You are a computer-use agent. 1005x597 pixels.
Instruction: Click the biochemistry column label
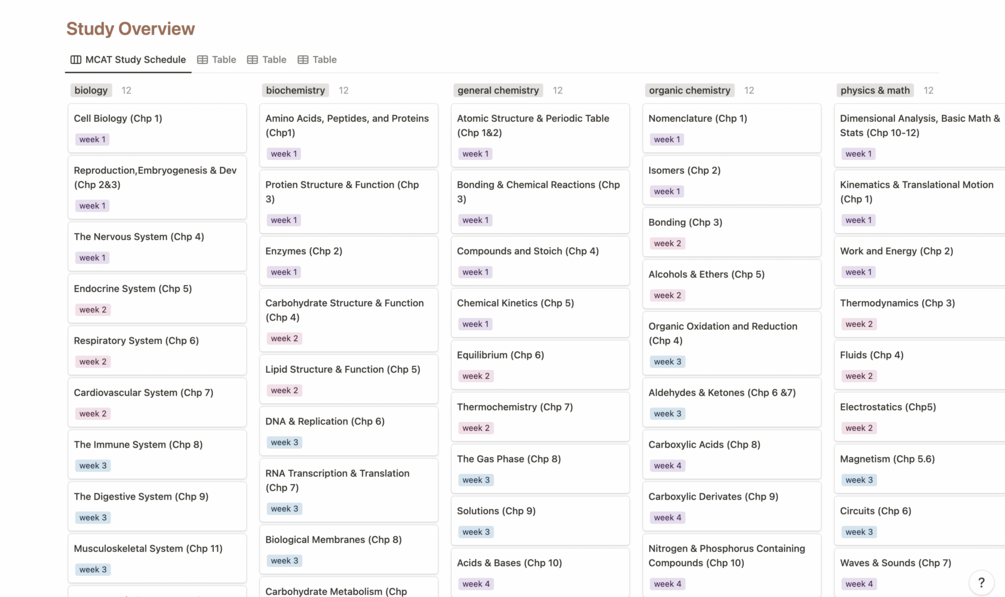point(295,90)
